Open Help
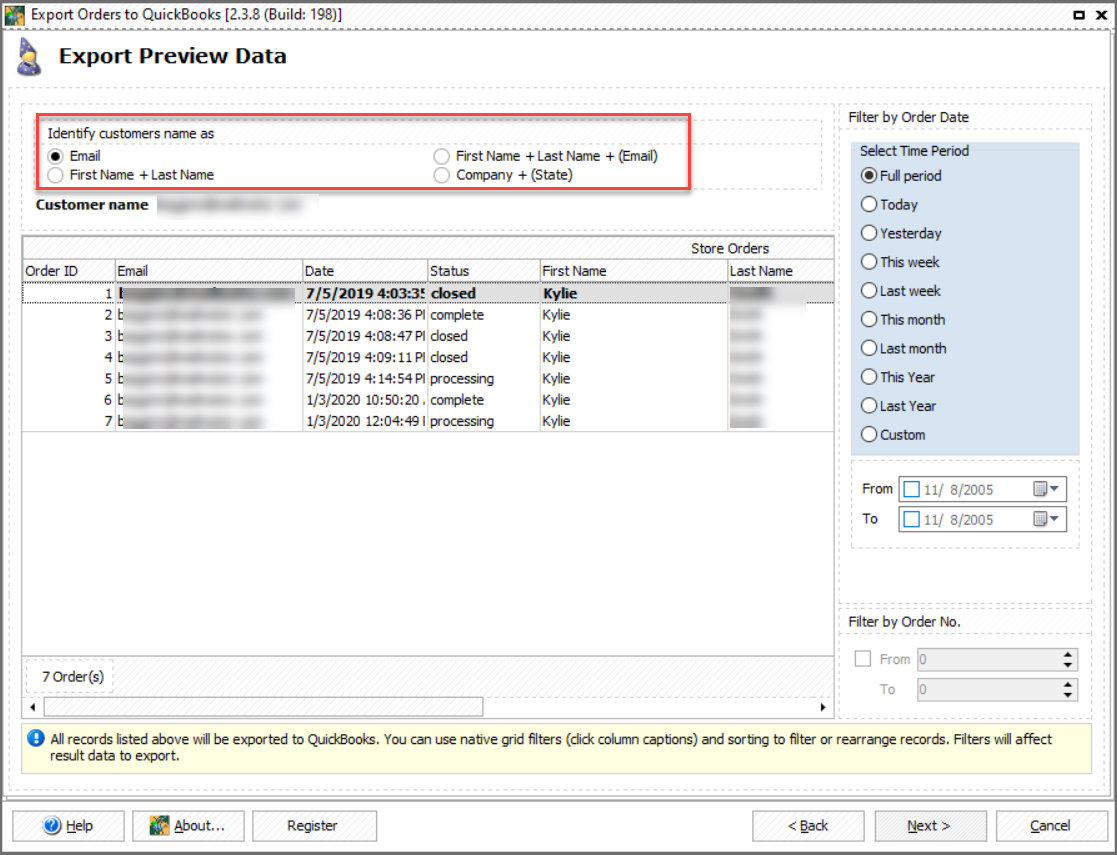 pyautogui.click(x=68, y=825)
